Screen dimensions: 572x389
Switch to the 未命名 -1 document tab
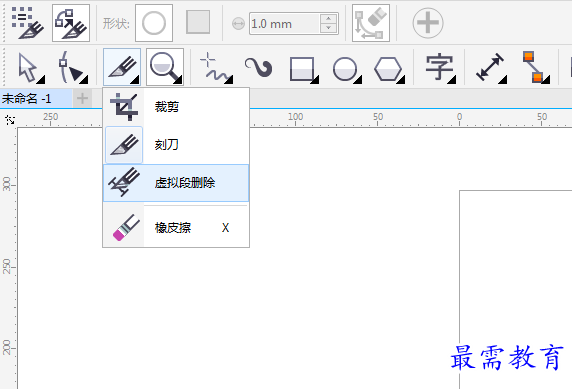[36, 99]
